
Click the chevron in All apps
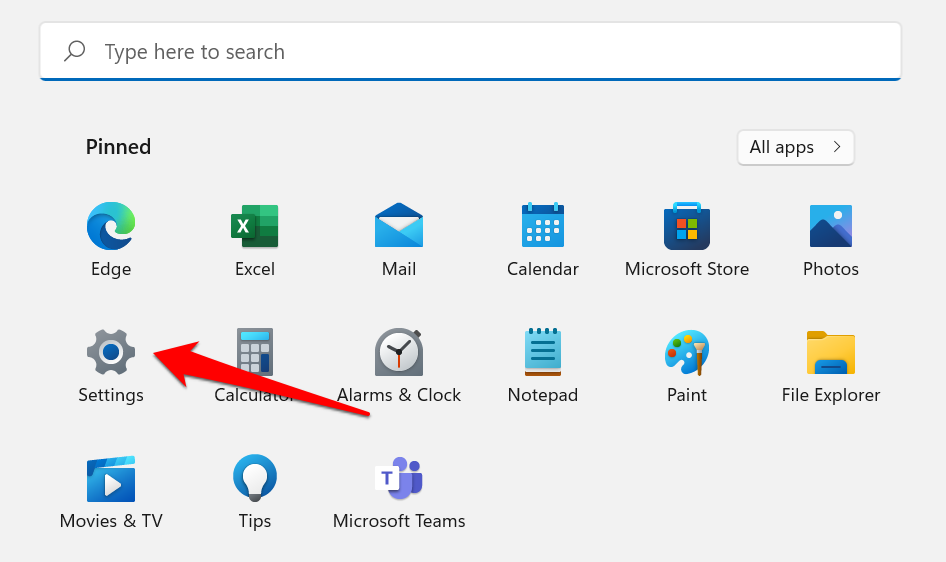coord(836,147)
